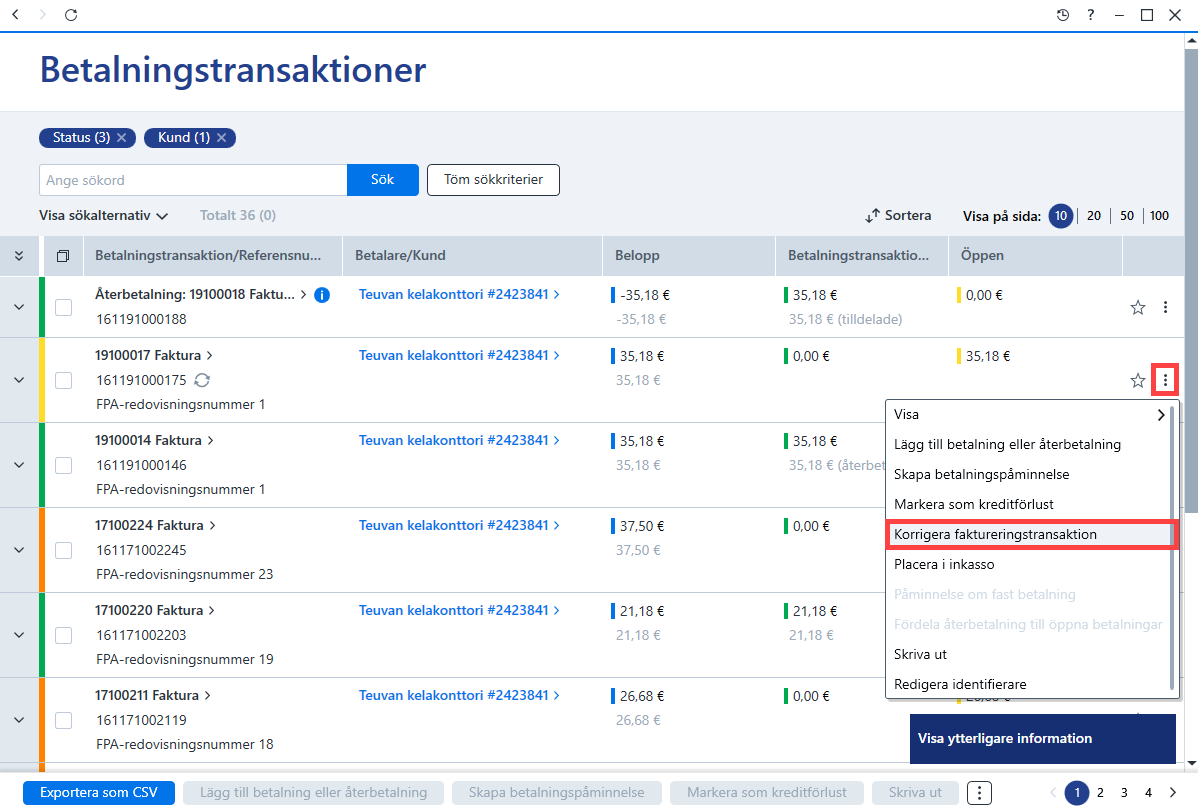
Task: Expand the 17100224 Faktura row chevron
Action: [19, 550]
